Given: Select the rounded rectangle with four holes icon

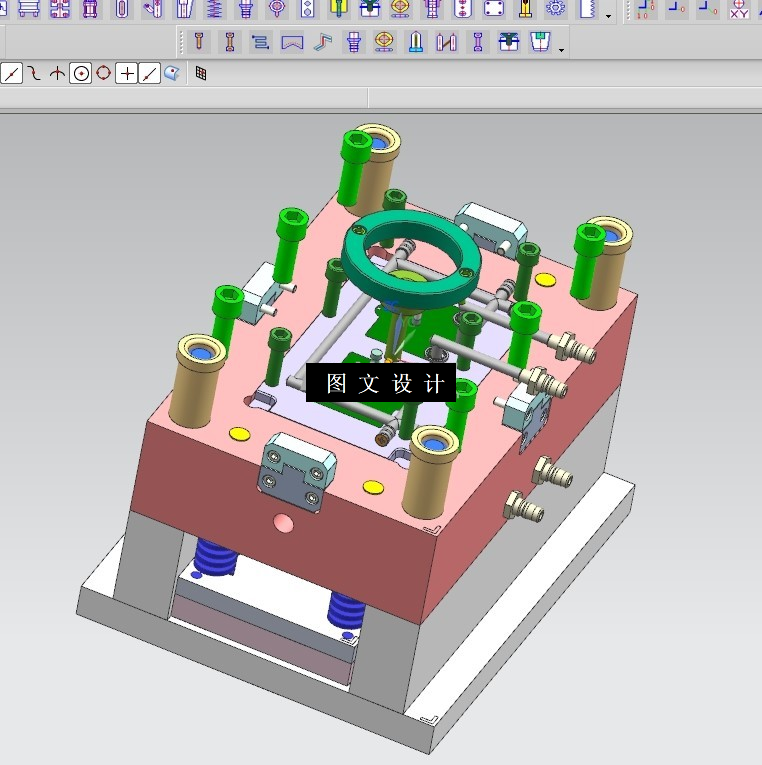Looking at the screenshot, I should coord(494,9).
